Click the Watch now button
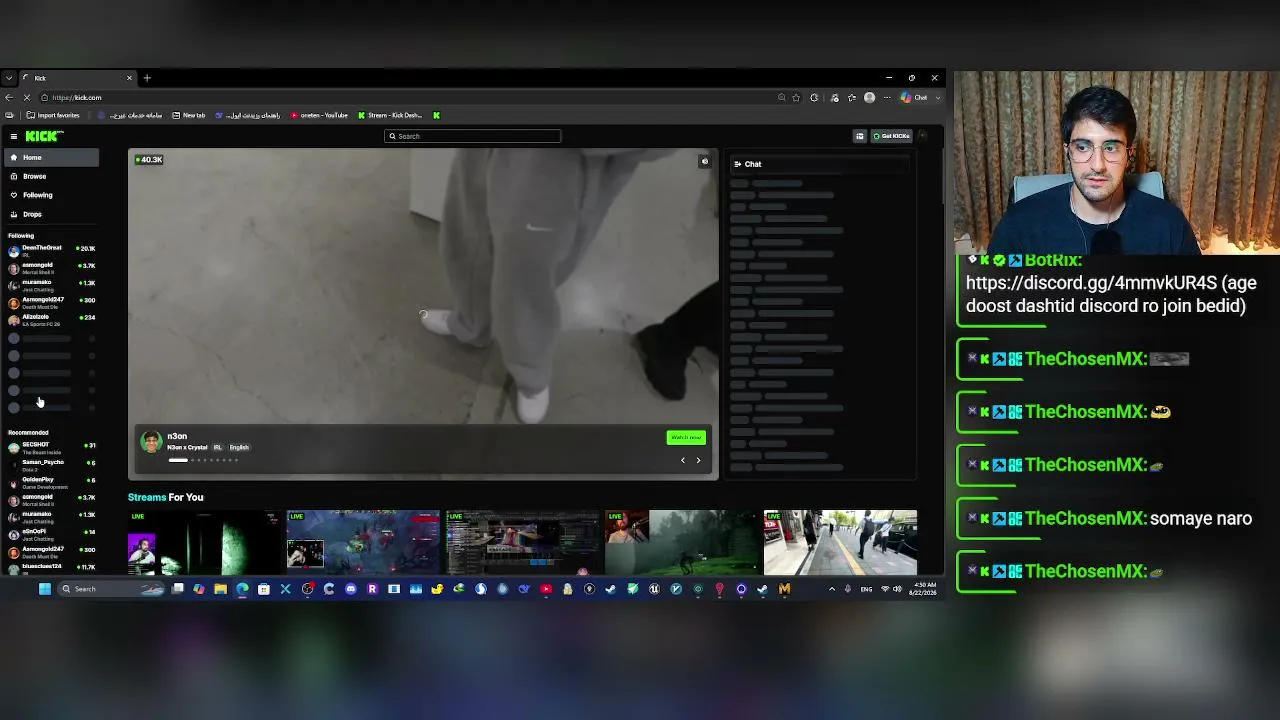The image size is (1280, 720). [686, 437]
